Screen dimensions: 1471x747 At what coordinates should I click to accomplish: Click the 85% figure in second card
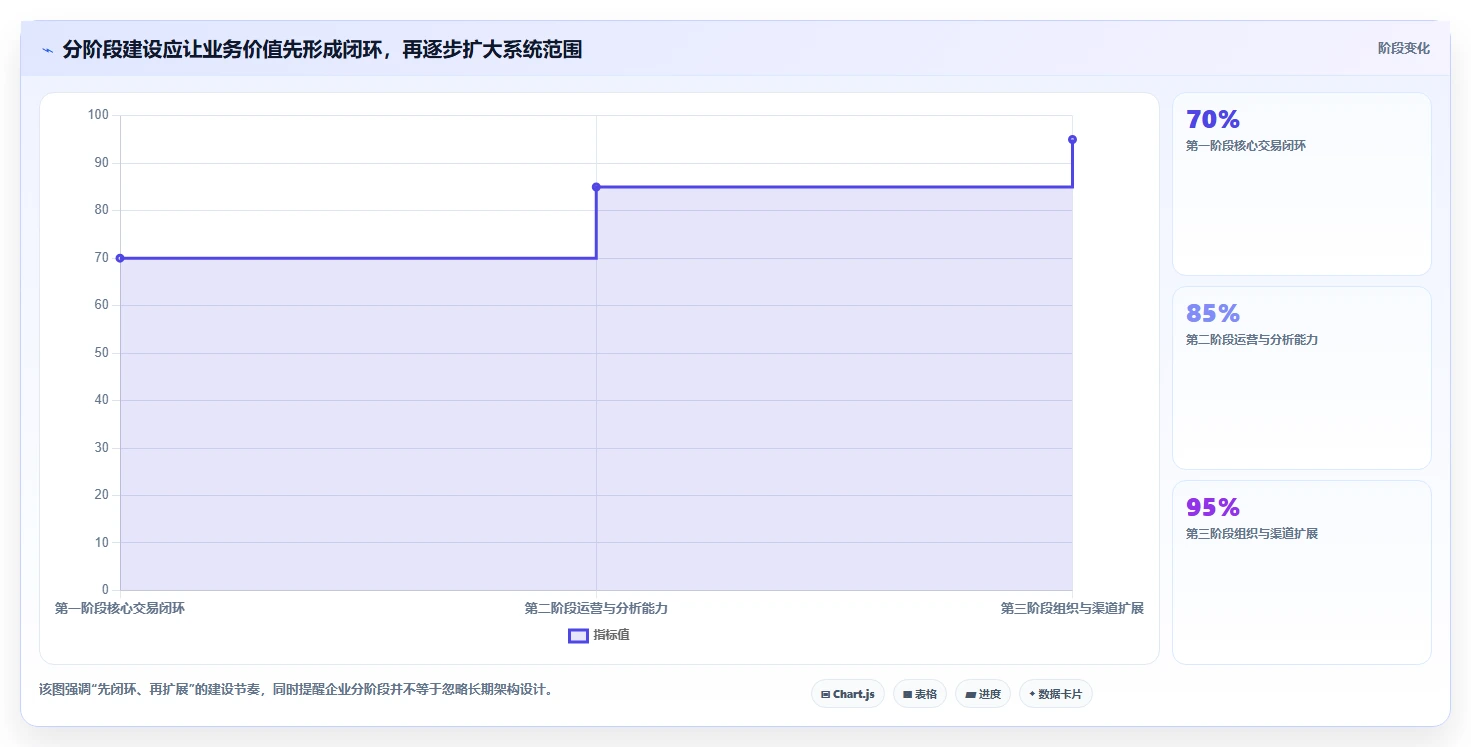1213,313
